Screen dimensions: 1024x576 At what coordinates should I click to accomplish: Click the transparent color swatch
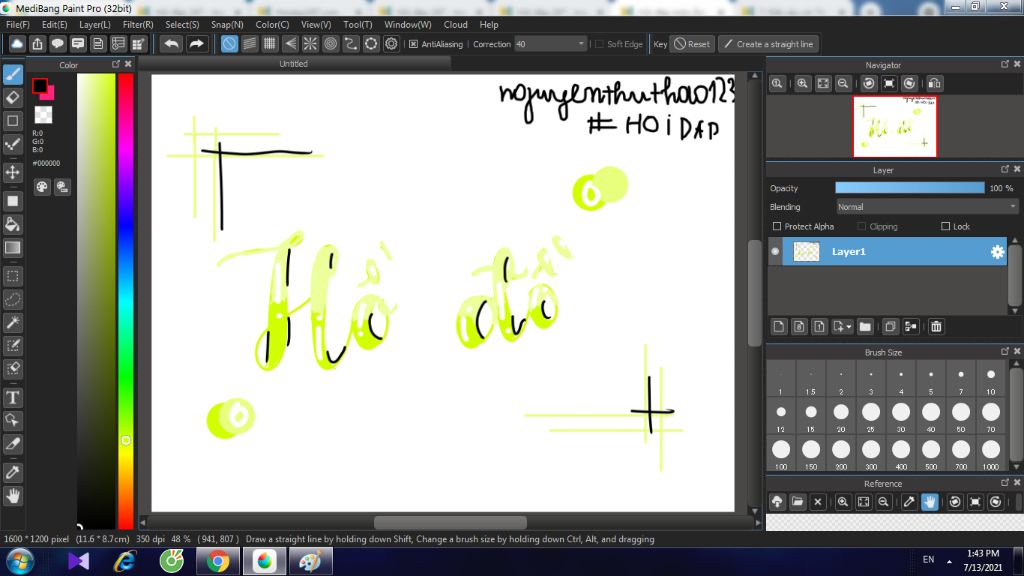(43, 115)
